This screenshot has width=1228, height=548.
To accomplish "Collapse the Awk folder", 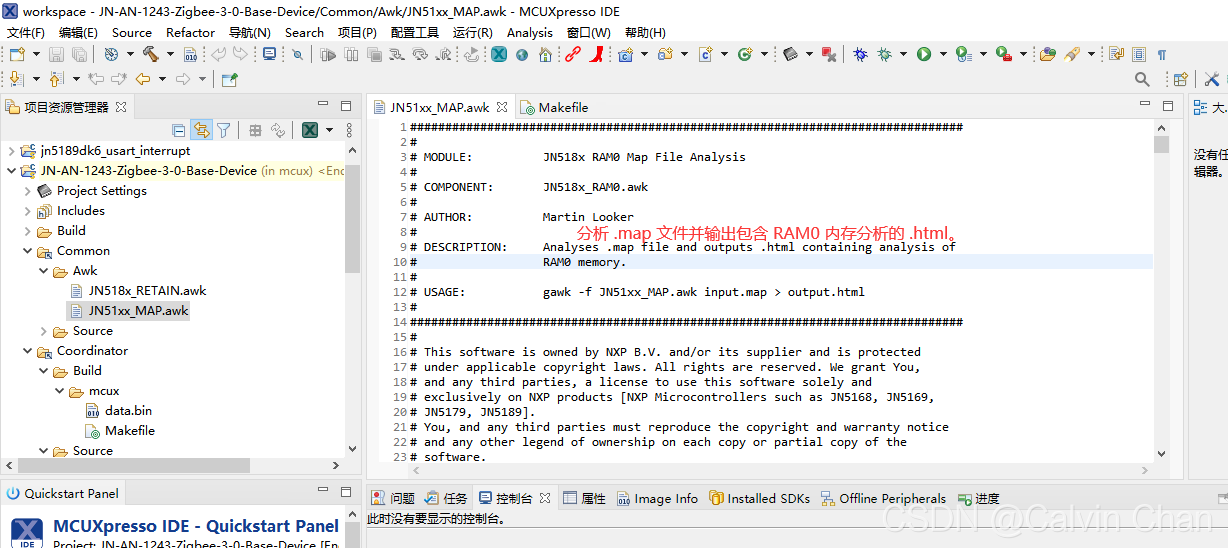I will [x=43, y=271].
